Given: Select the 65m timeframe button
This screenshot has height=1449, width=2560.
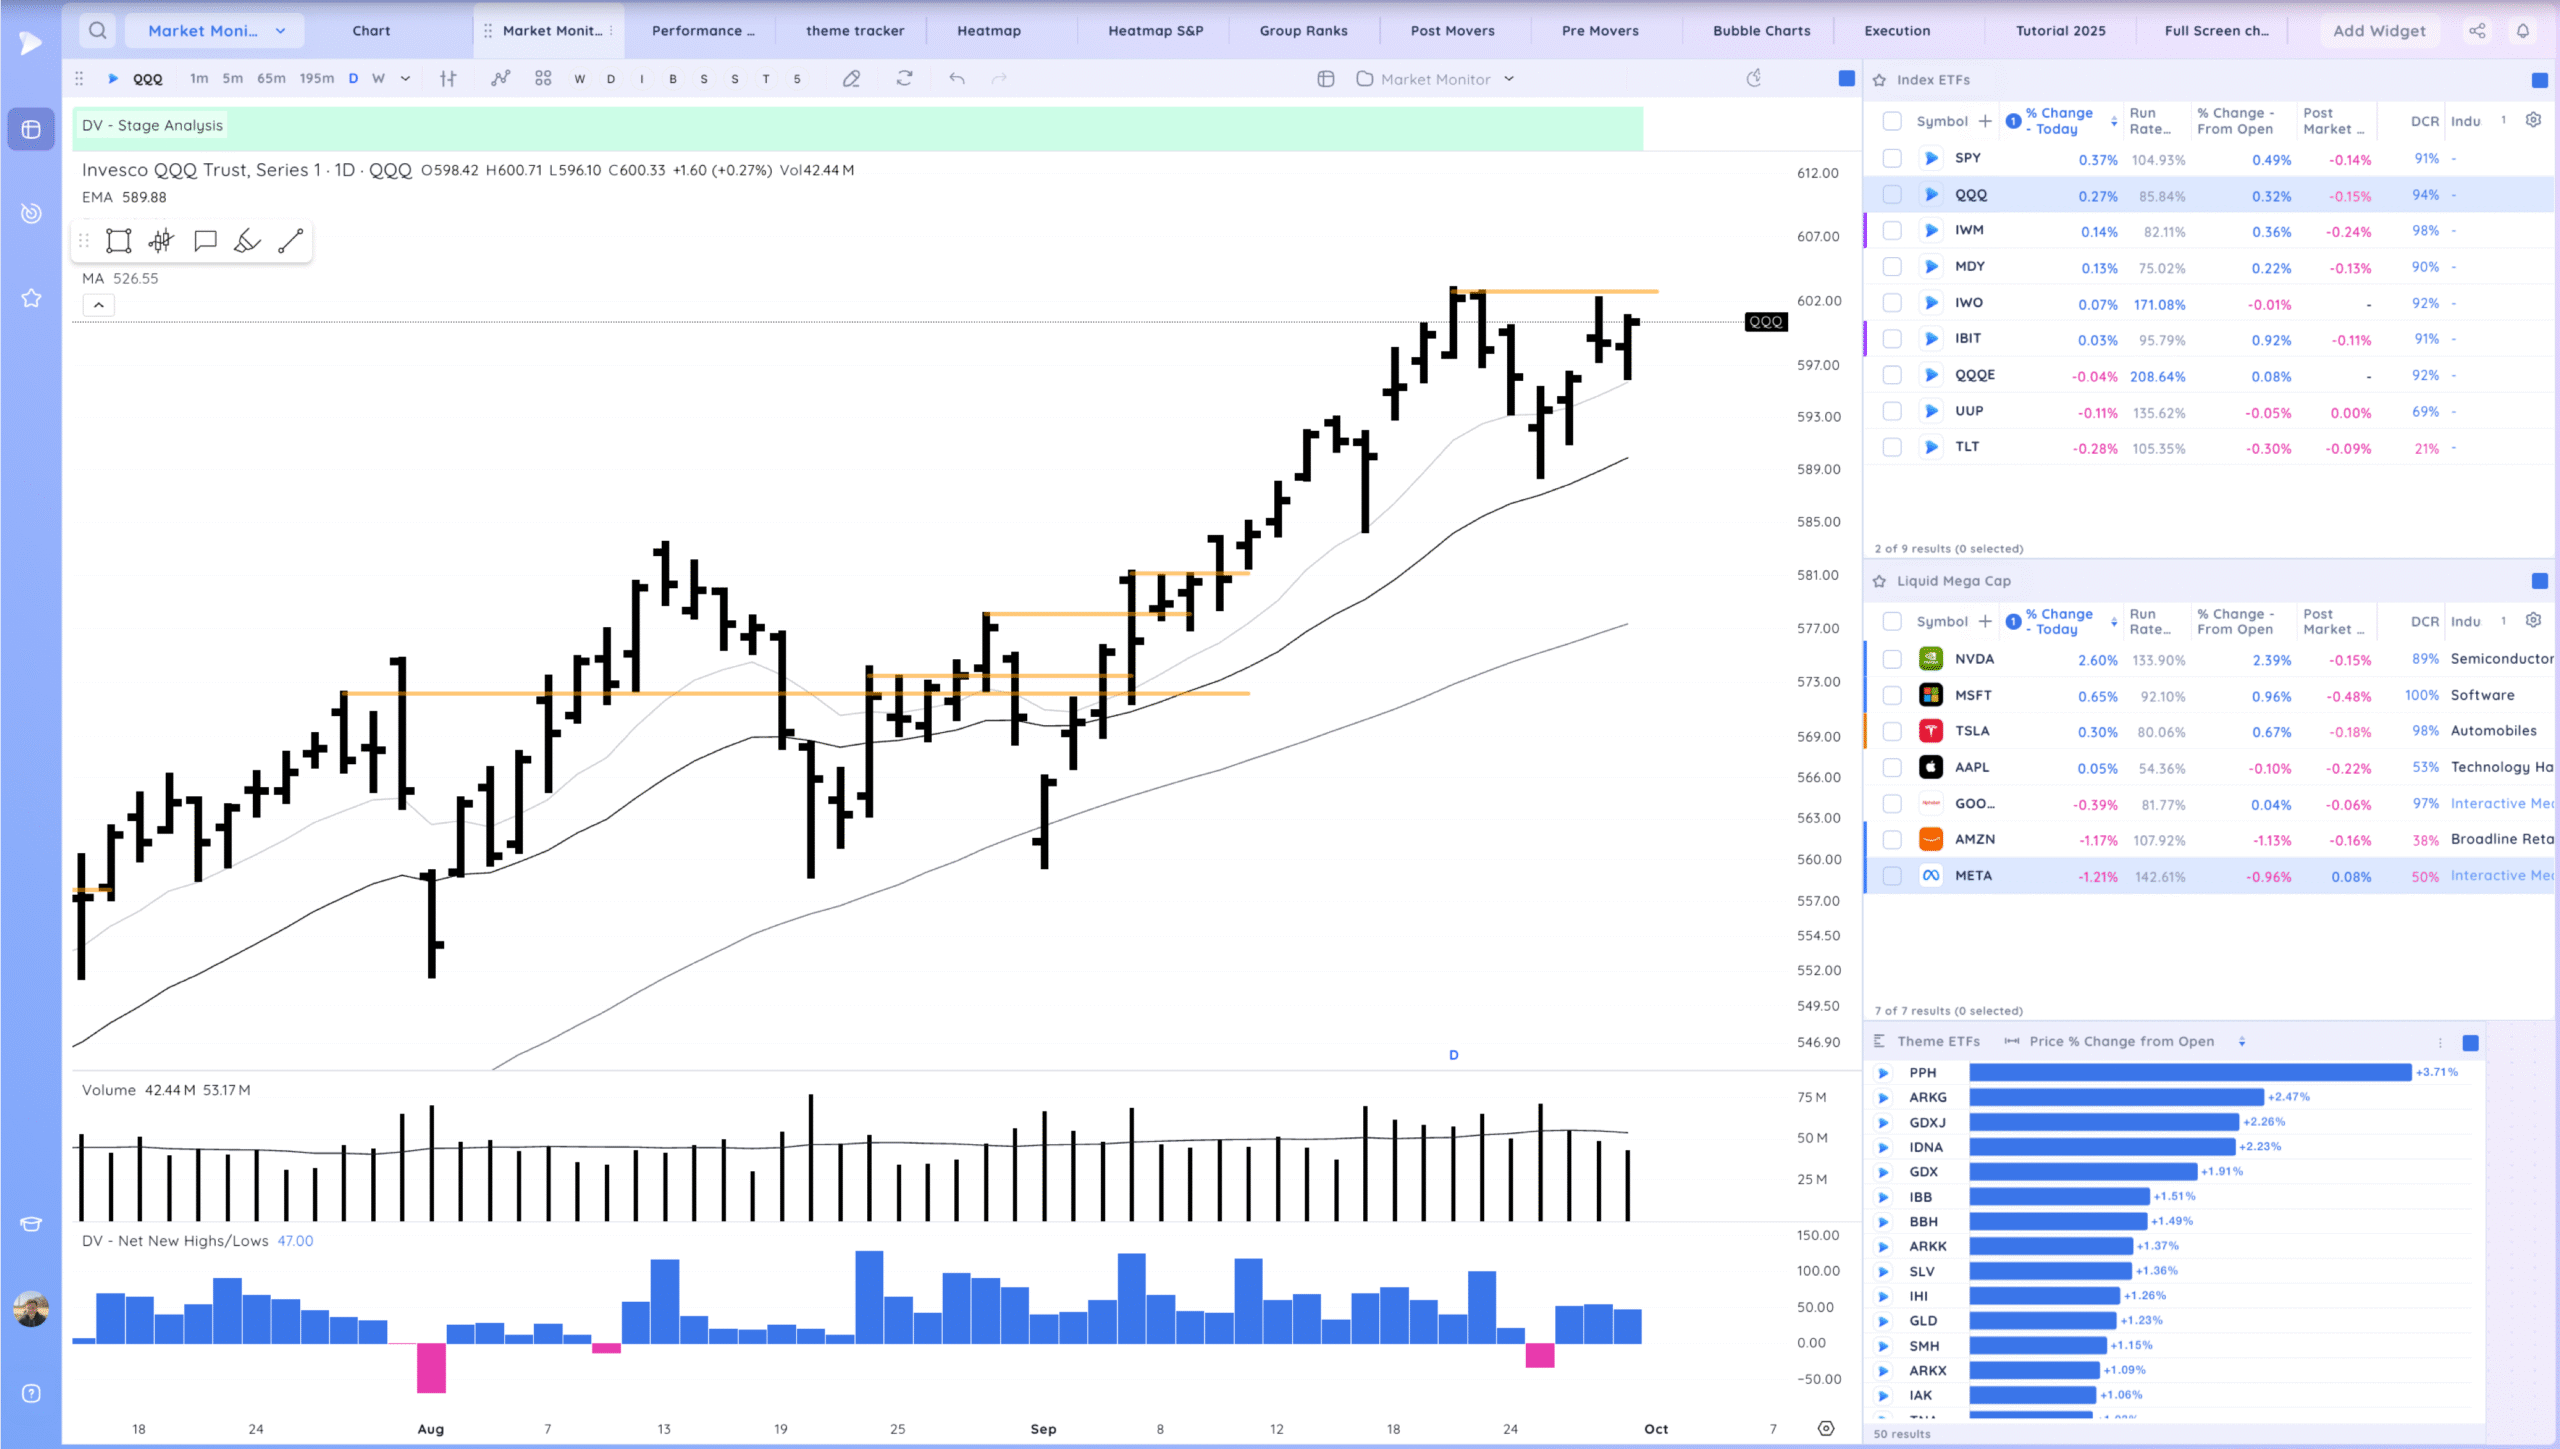Looking at the screenshot, I should (271, 79).
